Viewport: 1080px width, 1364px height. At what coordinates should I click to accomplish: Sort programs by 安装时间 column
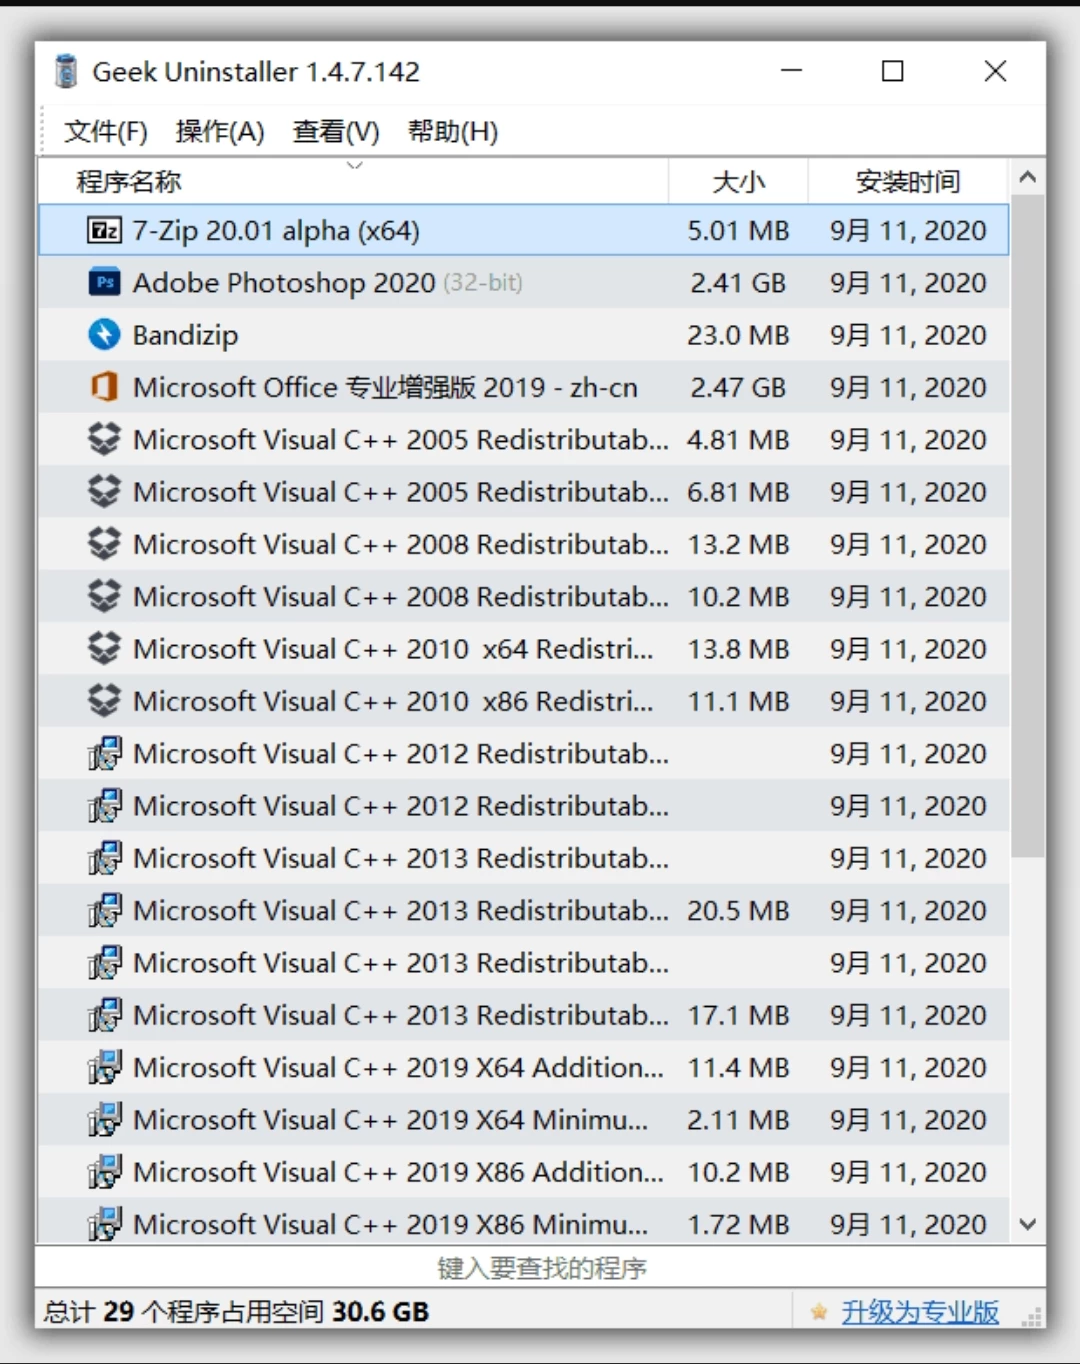tap(907, 181)
